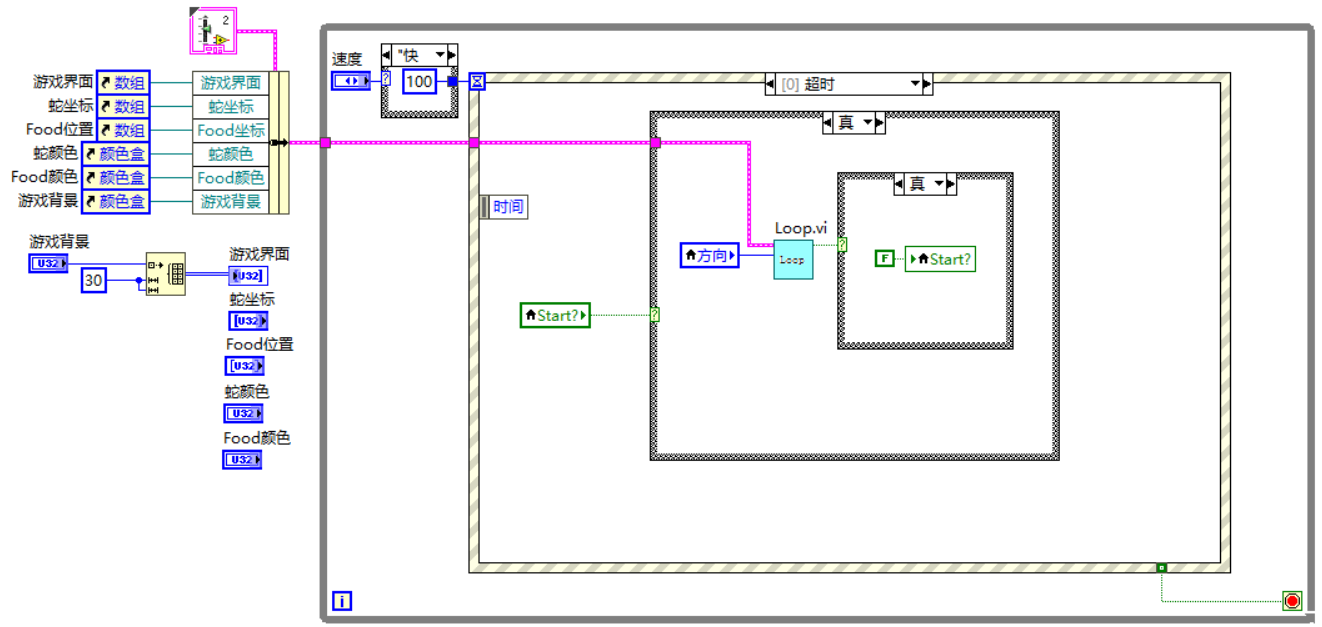
Task: Open outer 真 case selector dropdown
Action: pos(867,123)
